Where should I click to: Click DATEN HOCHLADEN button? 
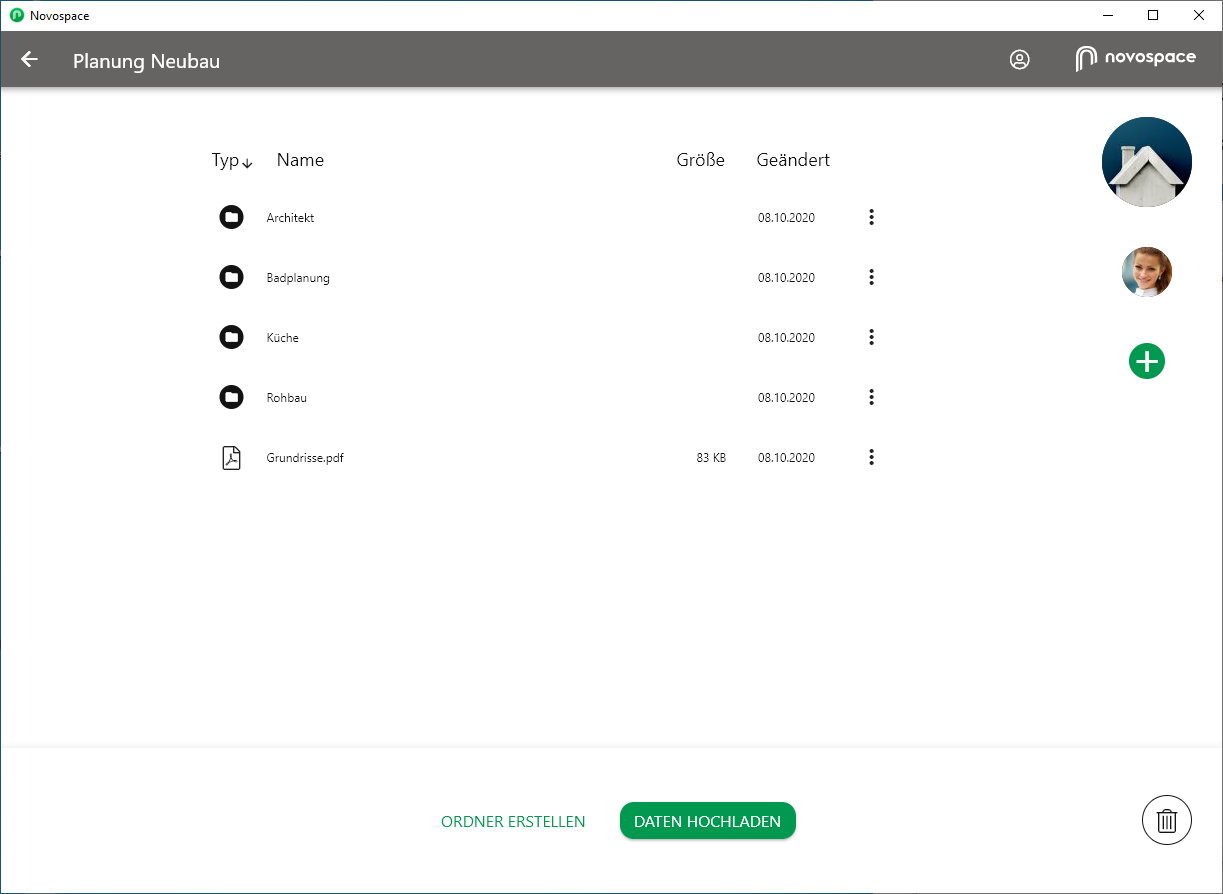[x=707, y=821]
